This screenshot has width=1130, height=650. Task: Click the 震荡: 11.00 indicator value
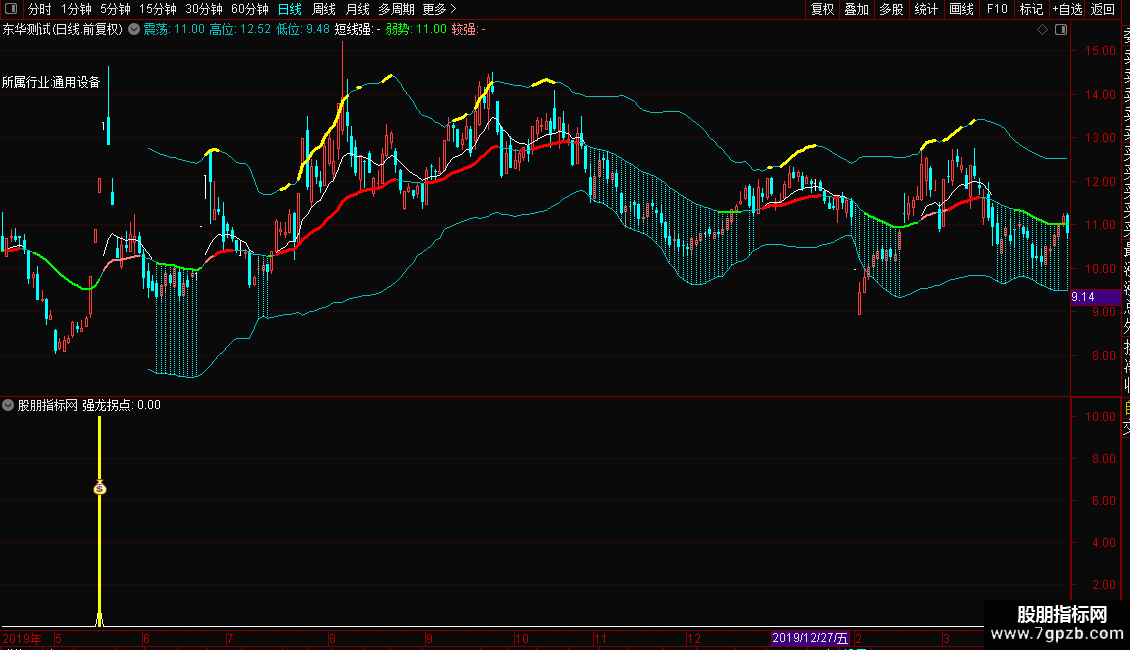click(174, 30)
